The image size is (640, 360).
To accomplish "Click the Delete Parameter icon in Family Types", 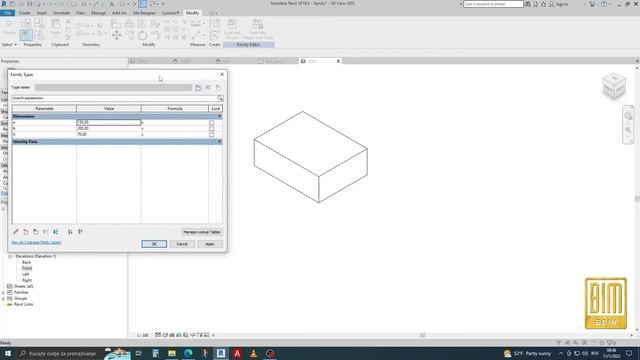I will (36, 232).
